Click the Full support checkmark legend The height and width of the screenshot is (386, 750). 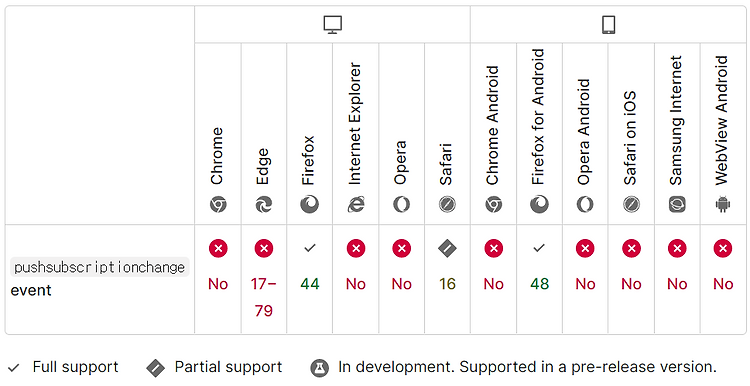pyautogui.click(x=63, y=367)
